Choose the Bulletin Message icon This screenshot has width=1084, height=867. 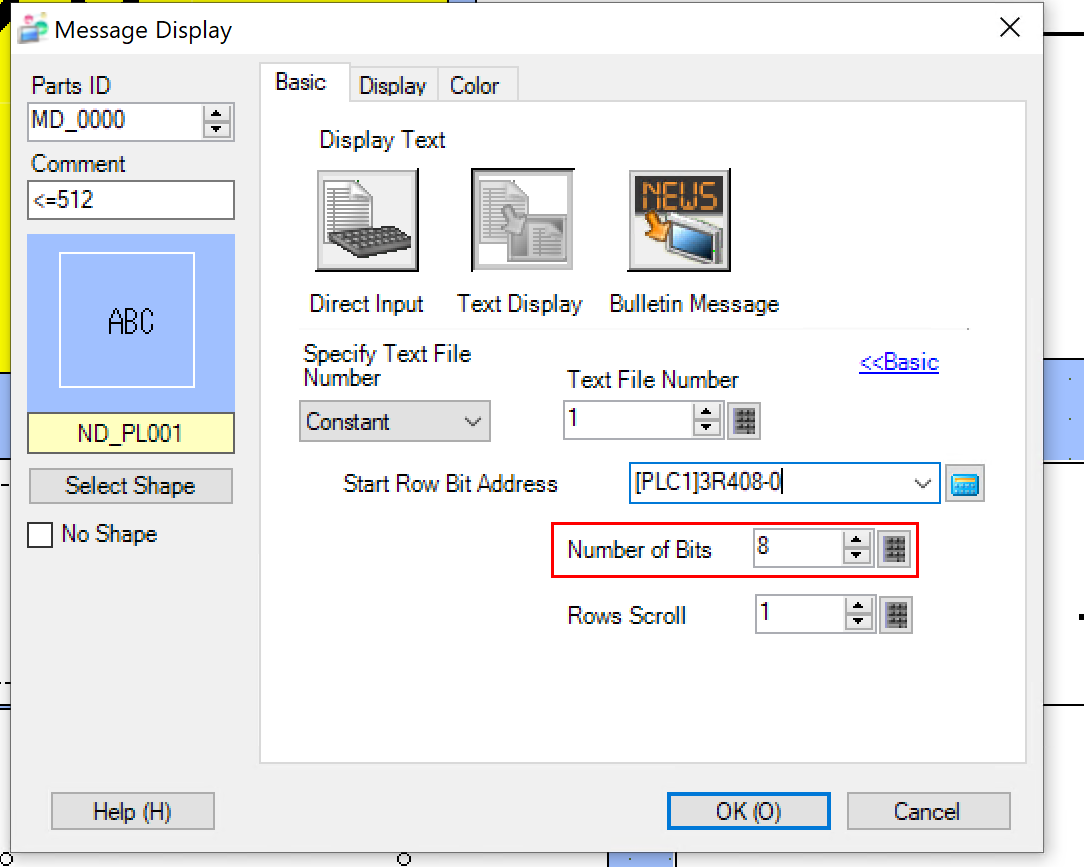click(x=679, y=220)
